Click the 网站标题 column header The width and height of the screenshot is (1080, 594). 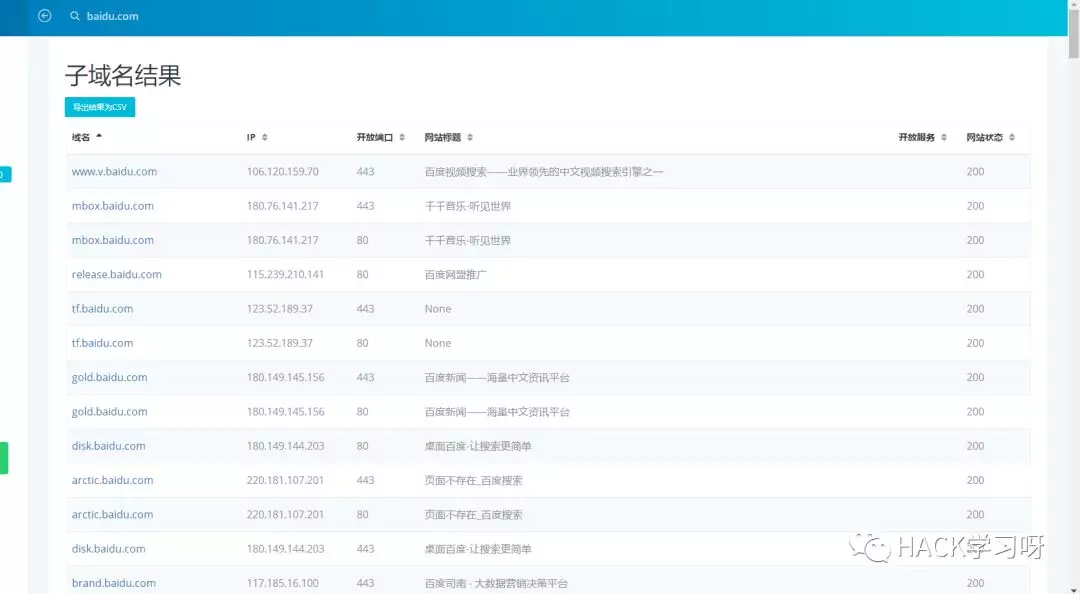[x=443, y=137]
